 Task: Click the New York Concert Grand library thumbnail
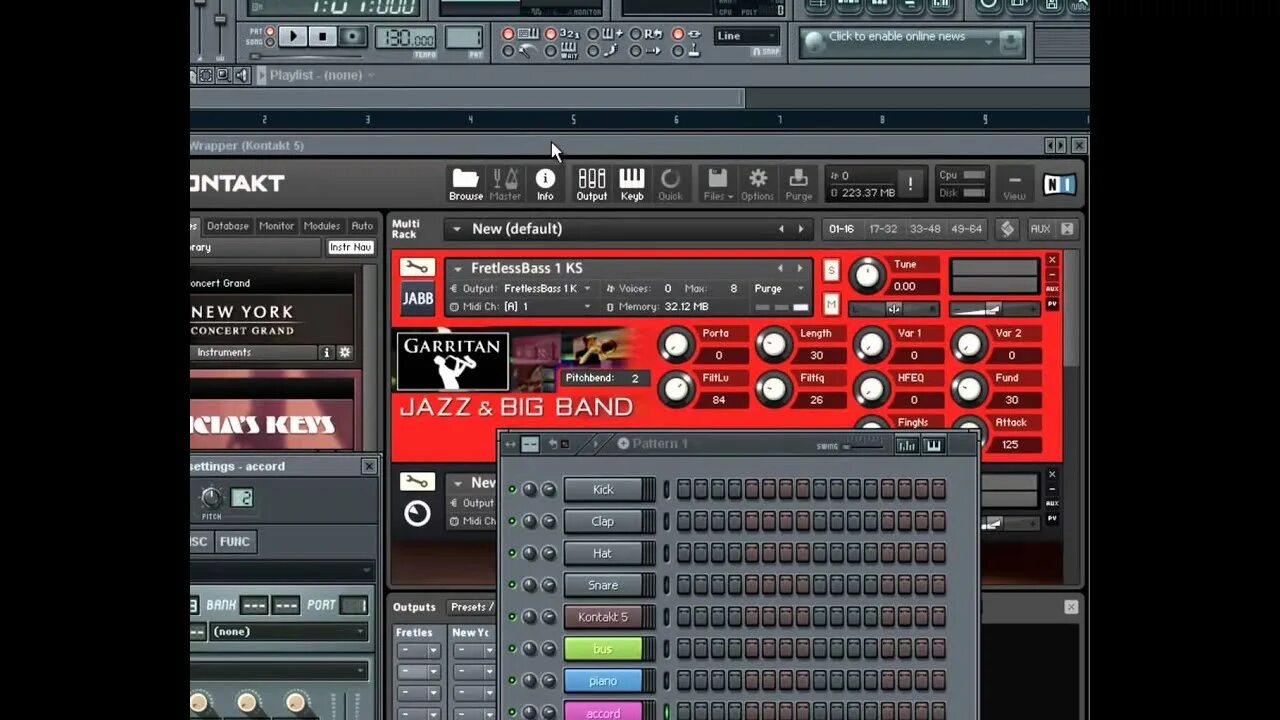tap(271, 319)
